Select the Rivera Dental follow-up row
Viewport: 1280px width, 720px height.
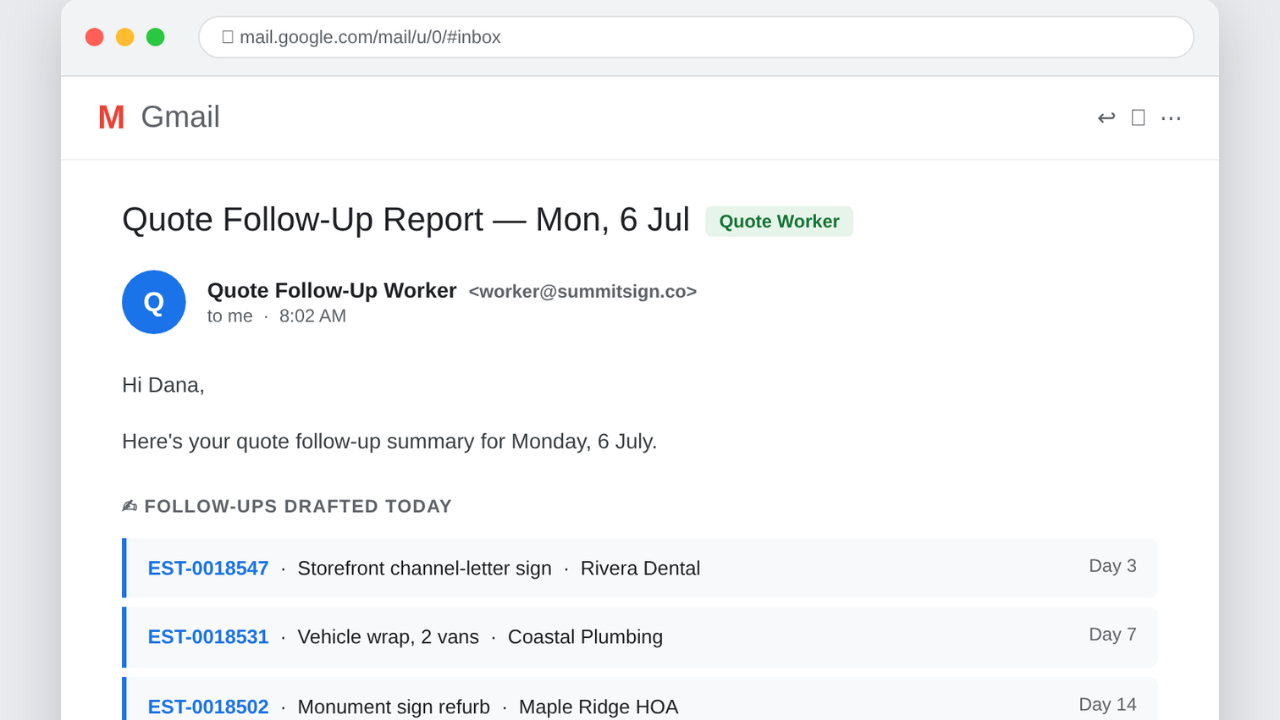click(x=640, y=568)
